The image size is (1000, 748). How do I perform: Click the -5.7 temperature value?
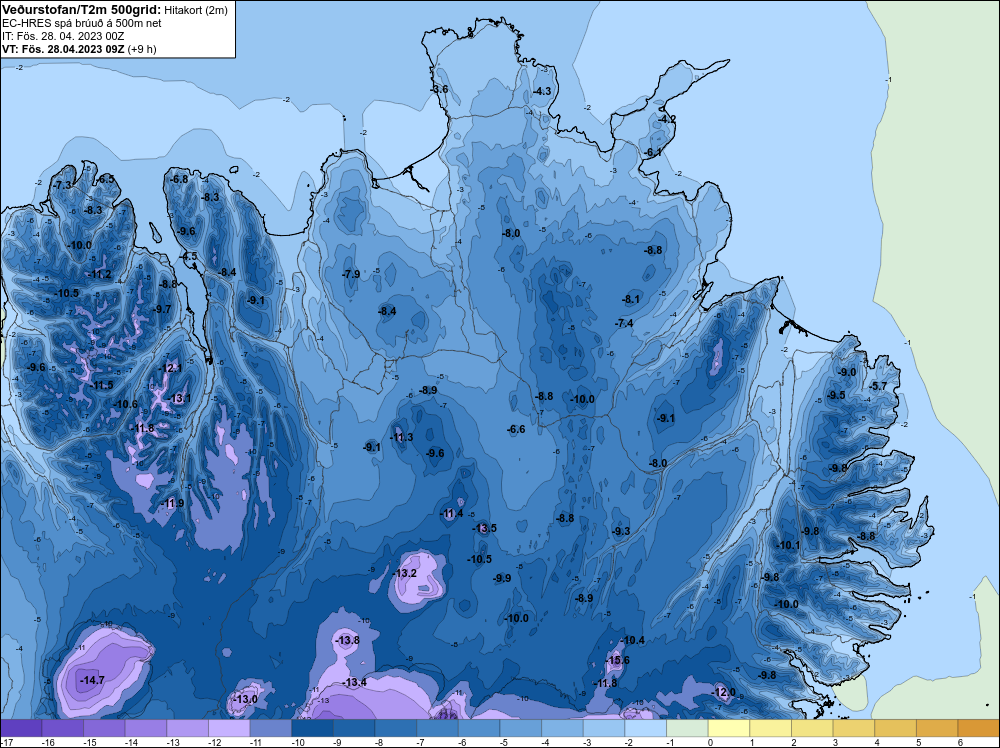pos(879,386)
